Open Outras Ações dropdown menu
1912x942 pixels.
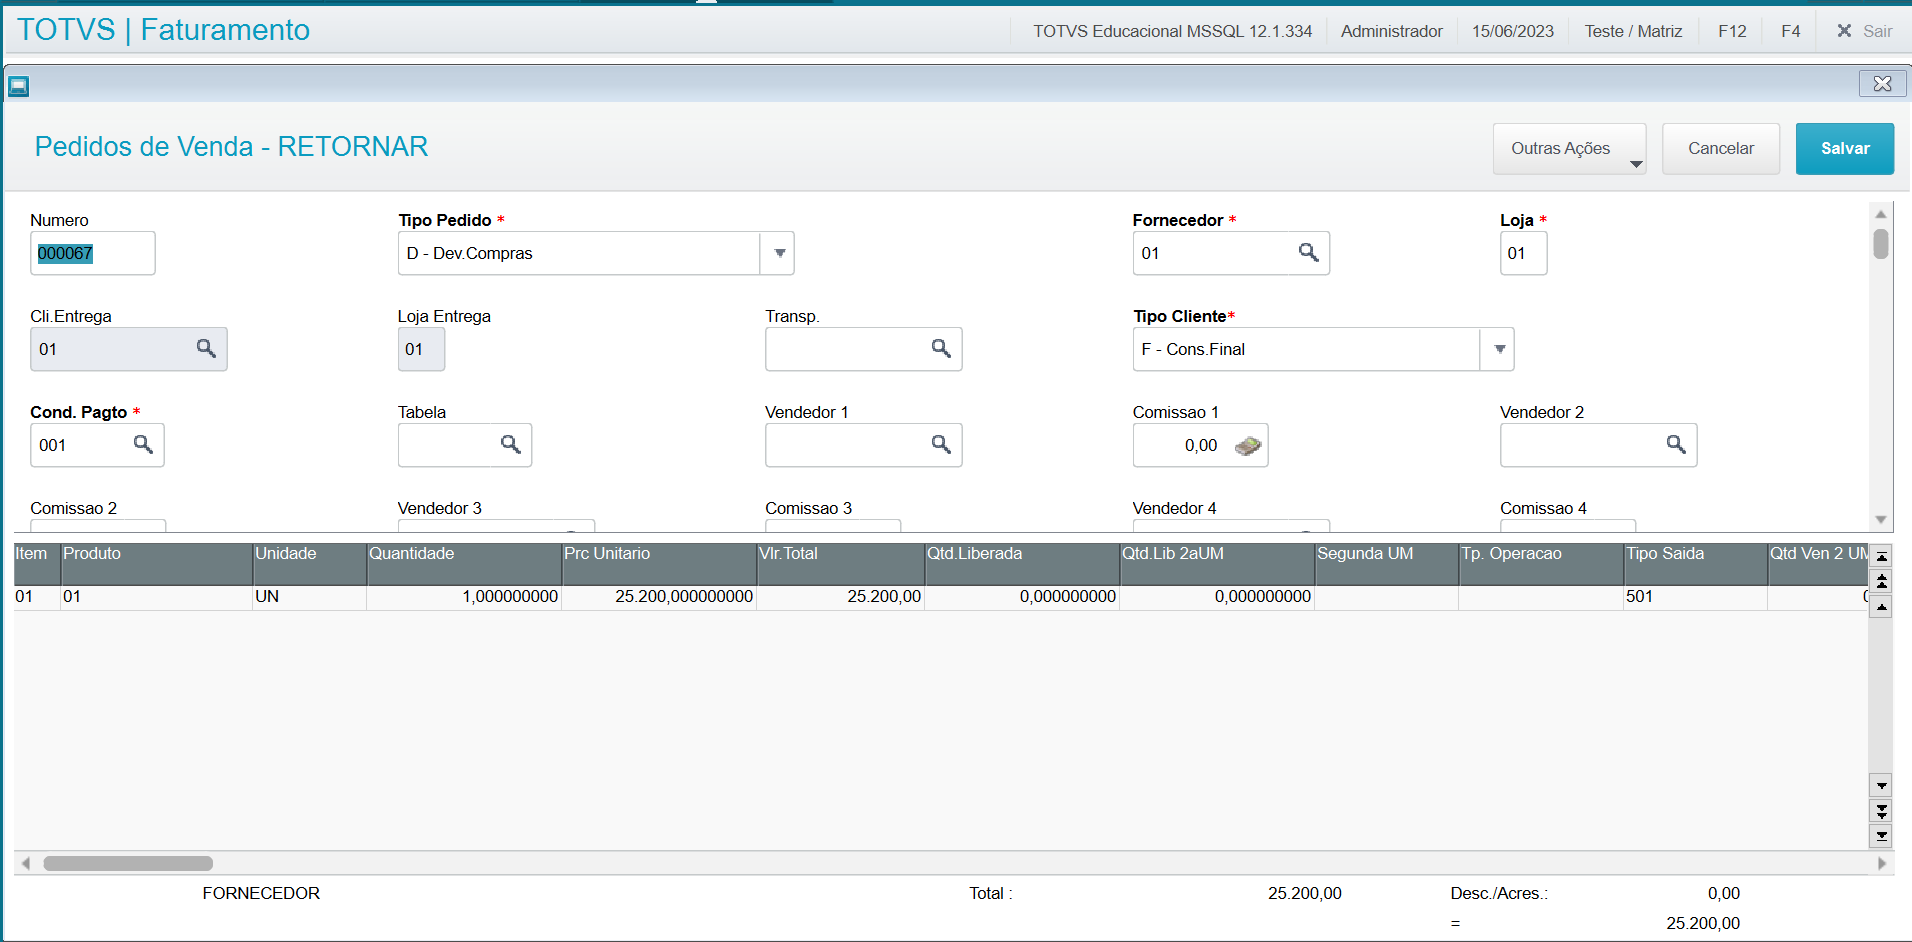(1569, 149)
